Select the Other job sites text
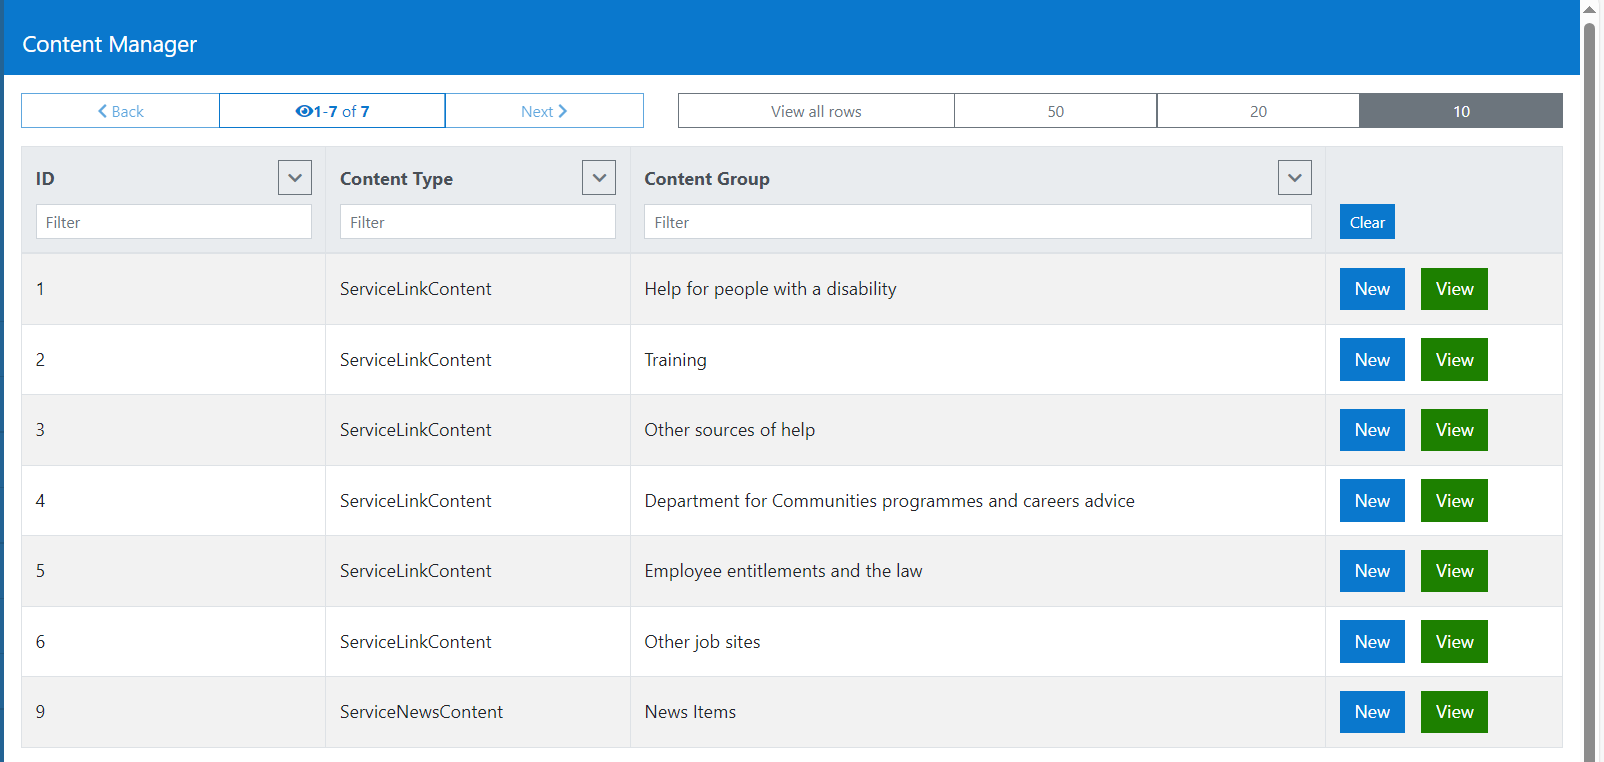Image resolution: width=1604 pixels, height=762 pixels. click(x=702, y=642)
